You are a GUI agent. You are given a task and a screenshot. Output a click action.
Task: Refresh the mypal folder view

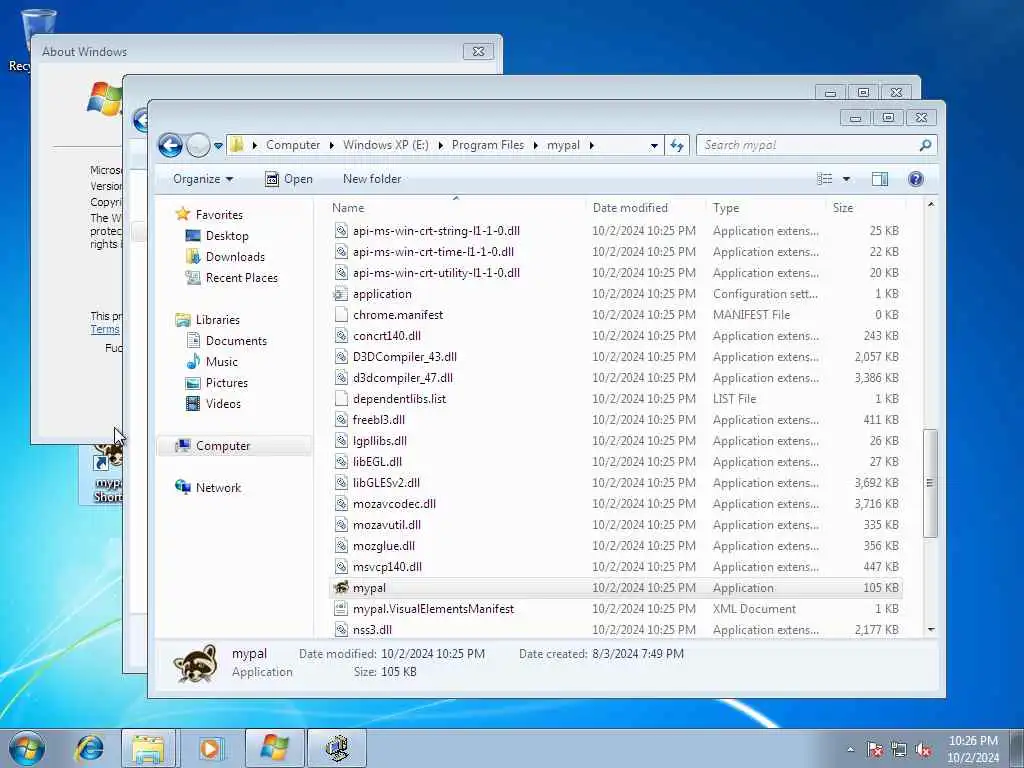[677, 145]
